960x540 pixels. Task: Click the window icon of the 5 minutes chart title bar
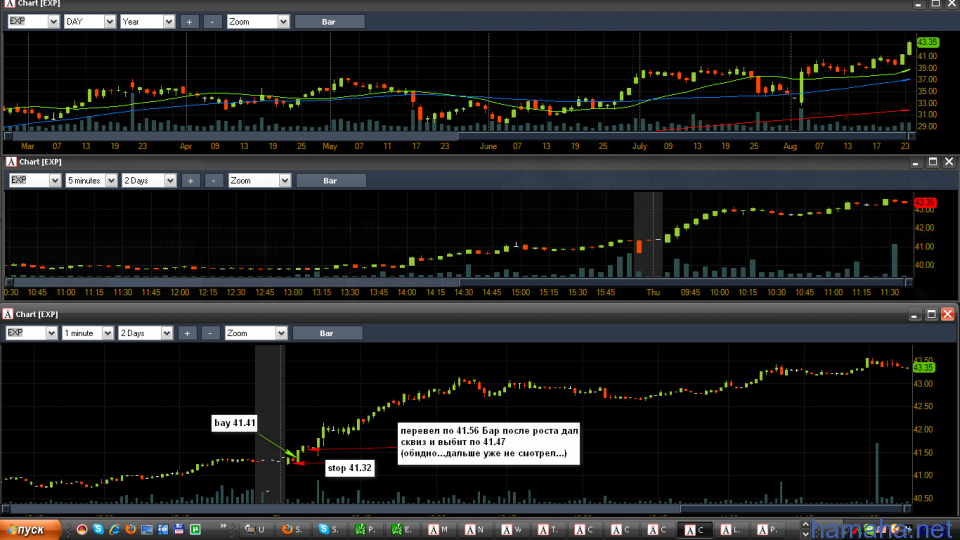(10, 162)
